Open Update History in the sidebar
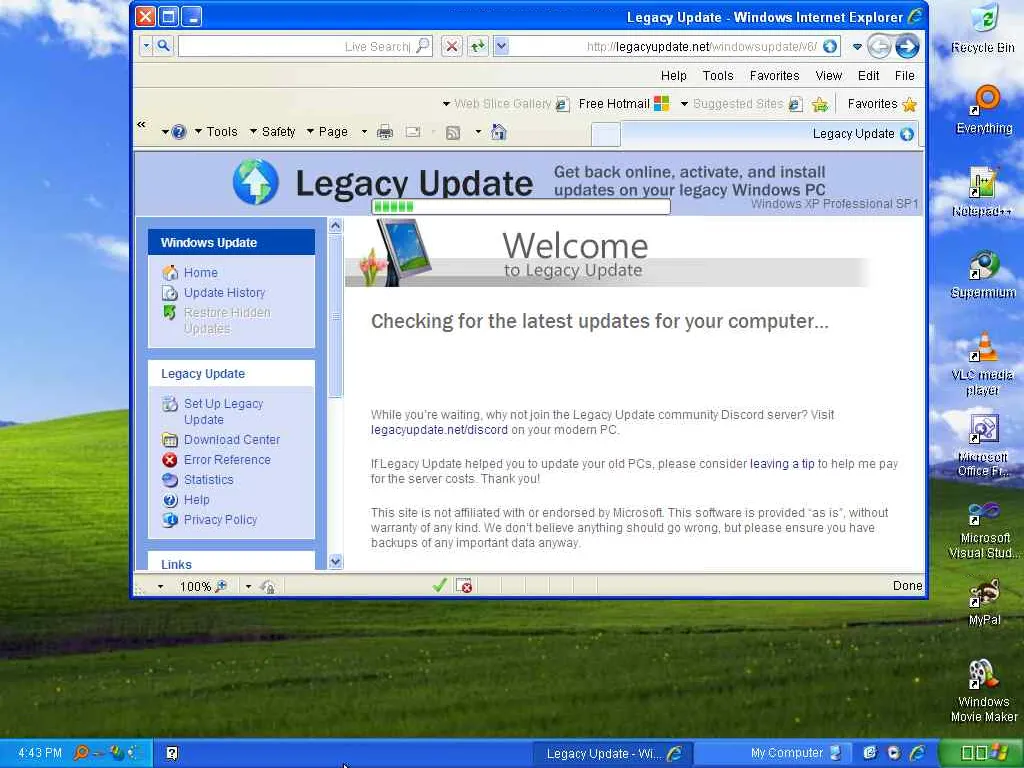The height and width of the screenshot is (768, 1024). (224, 293)
